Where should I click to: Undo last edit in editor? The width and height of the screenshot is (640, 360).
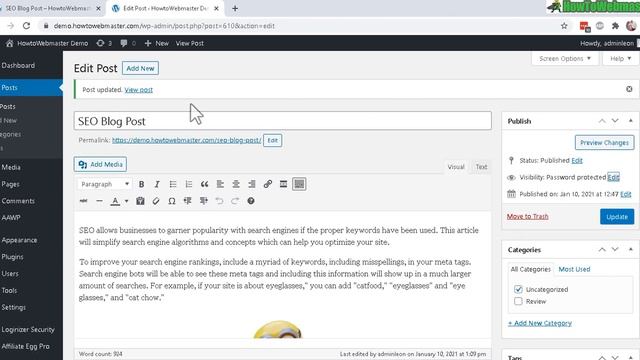(x=219, y=201)
